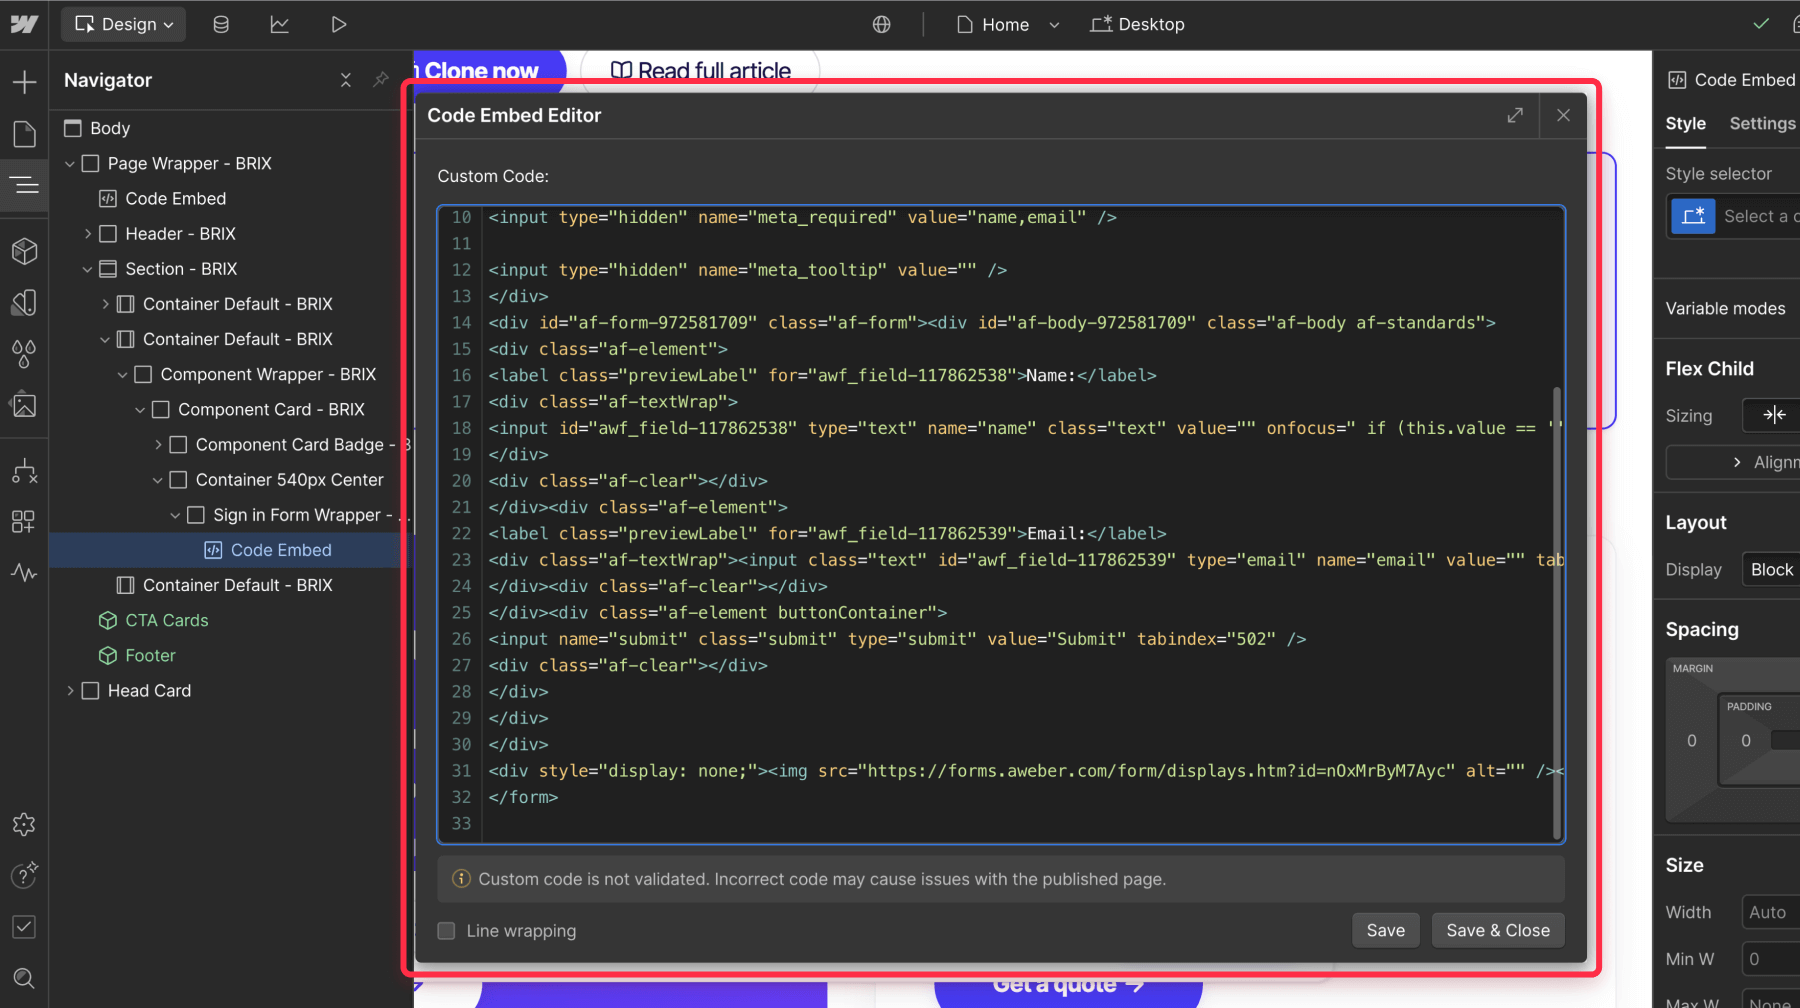Close the Navigator collapse-arrows icon
Viewport: 1800px width, 1008px height.
(346, 80)
